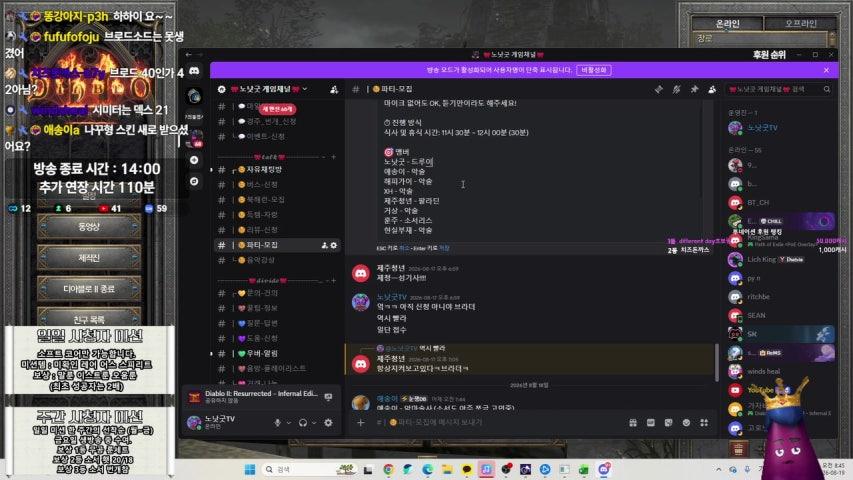Open 노낫굿TV profile in member list
This screenshot has height=480, width=853.
point(781,128)
